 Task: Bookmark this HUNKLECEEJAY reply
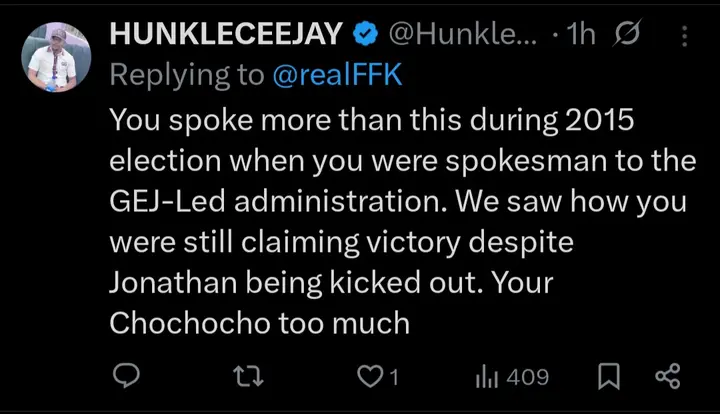(607, 377)
